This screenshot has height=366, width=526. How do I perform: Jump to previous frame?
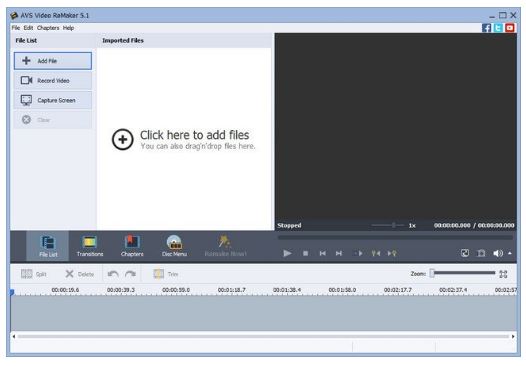322,253
